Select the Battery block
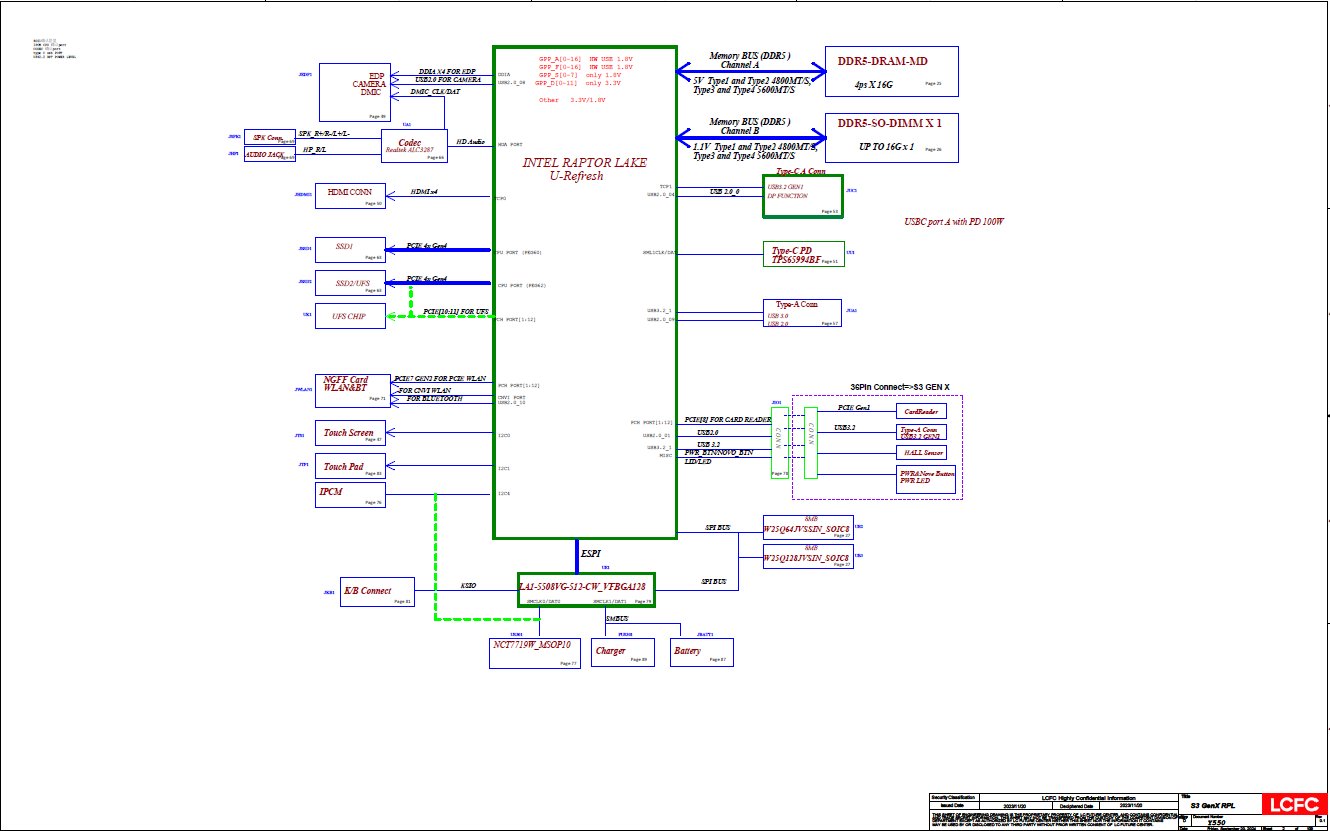The height and width of the screenshot is (831, 1330). pyautogui.click(x=701, y=652)
